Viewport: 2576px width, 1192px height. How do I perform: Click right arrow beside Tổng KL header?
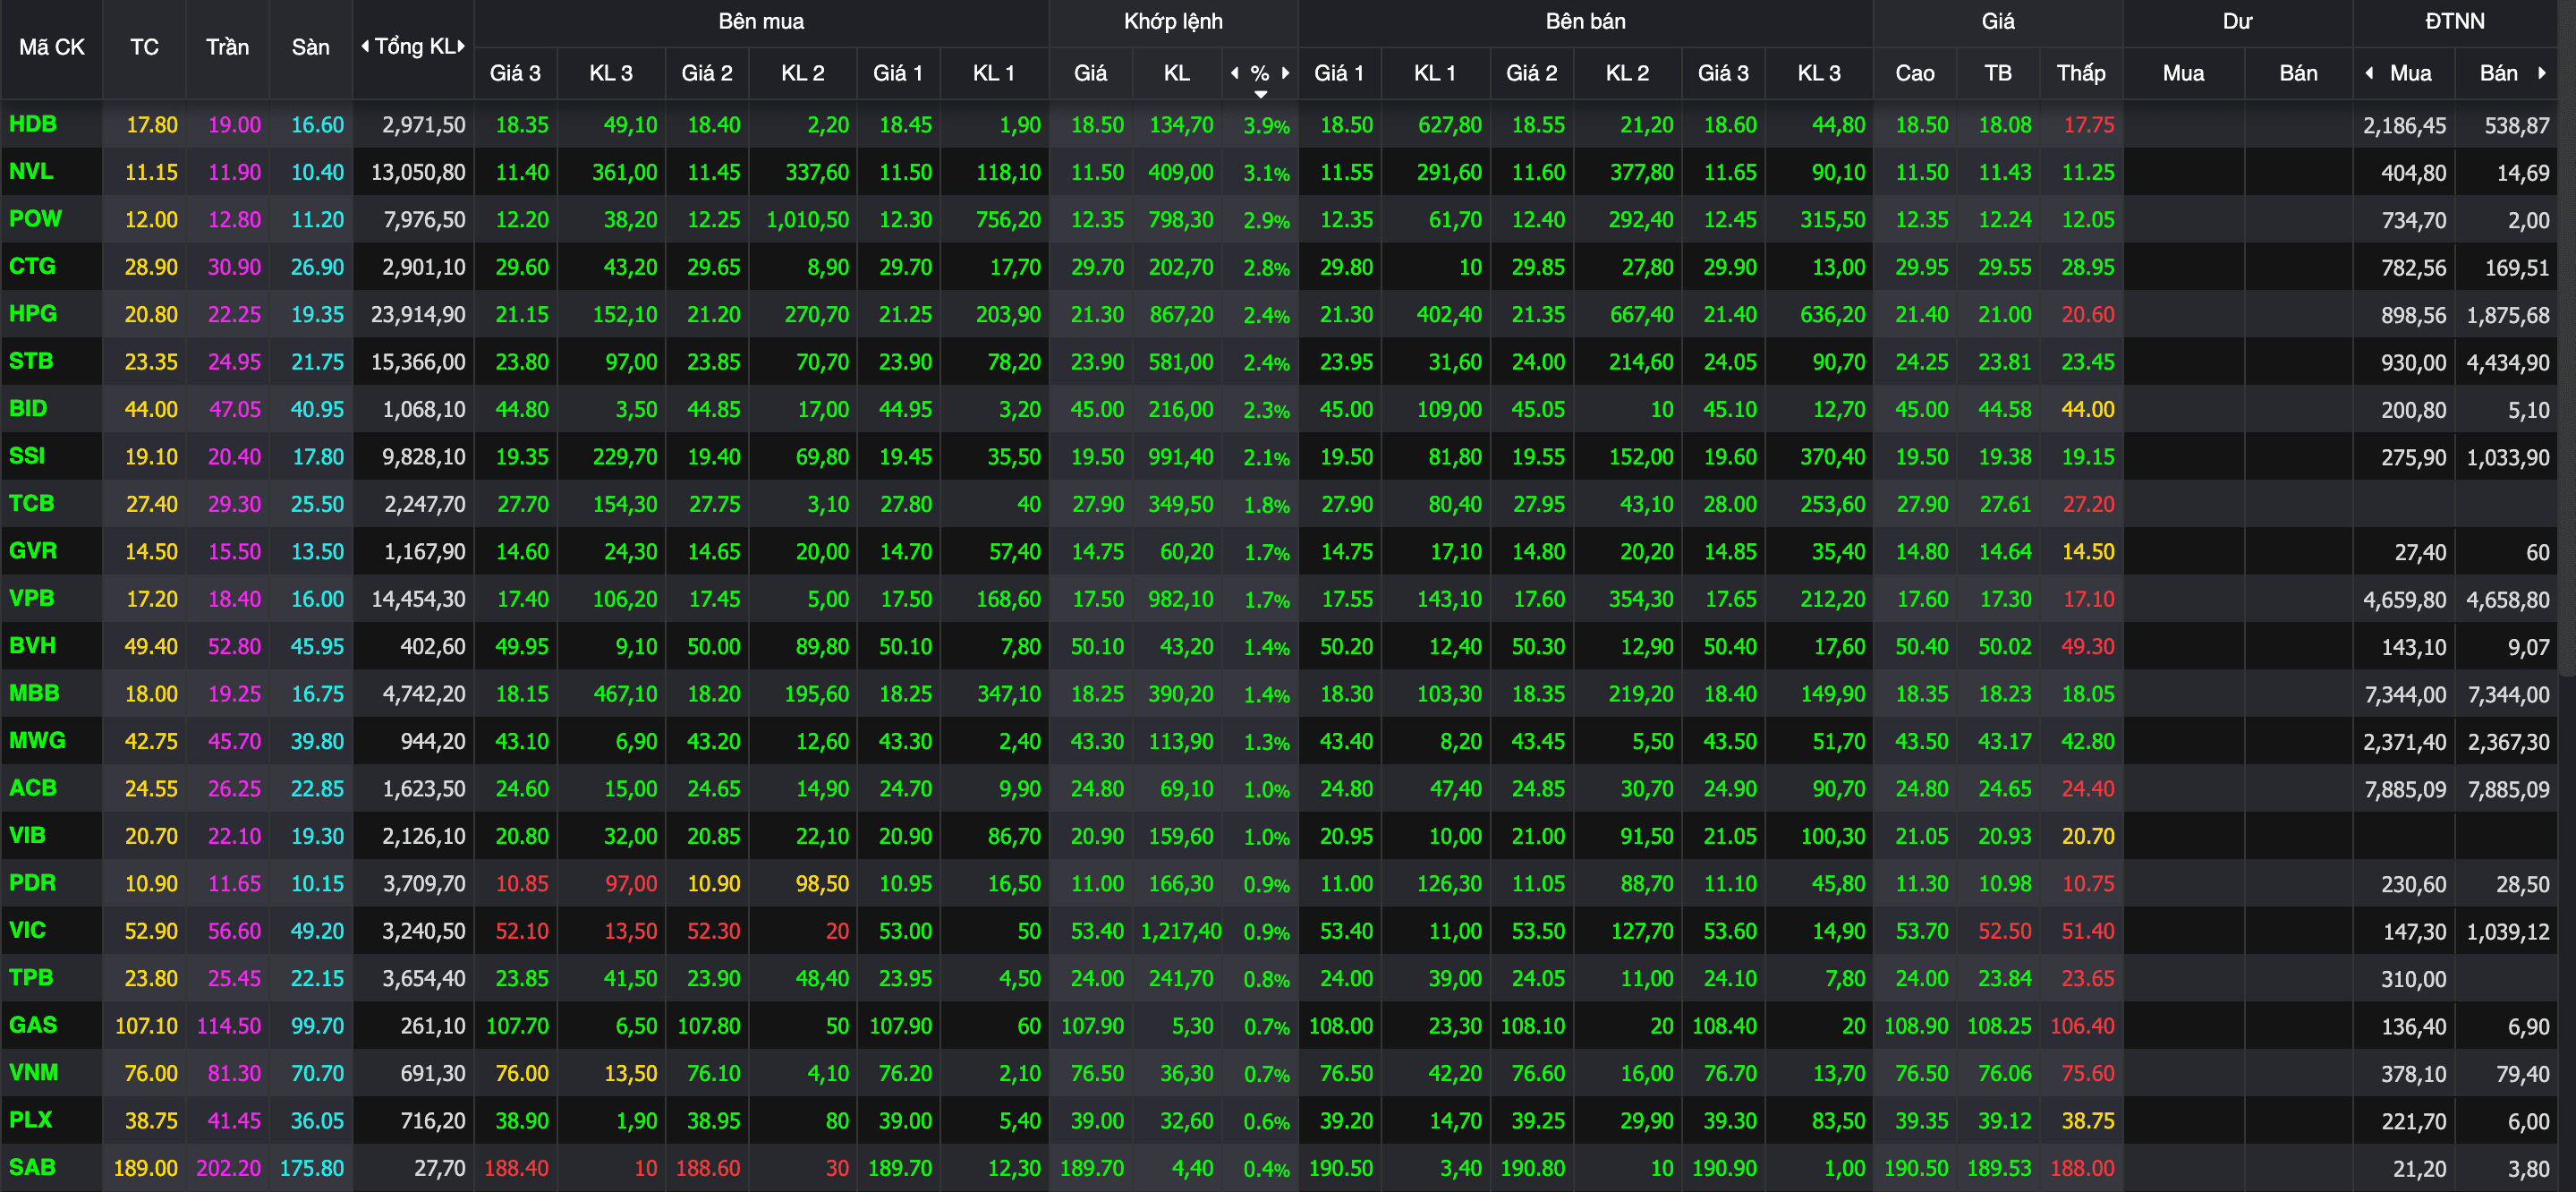[x=461, y=46]
